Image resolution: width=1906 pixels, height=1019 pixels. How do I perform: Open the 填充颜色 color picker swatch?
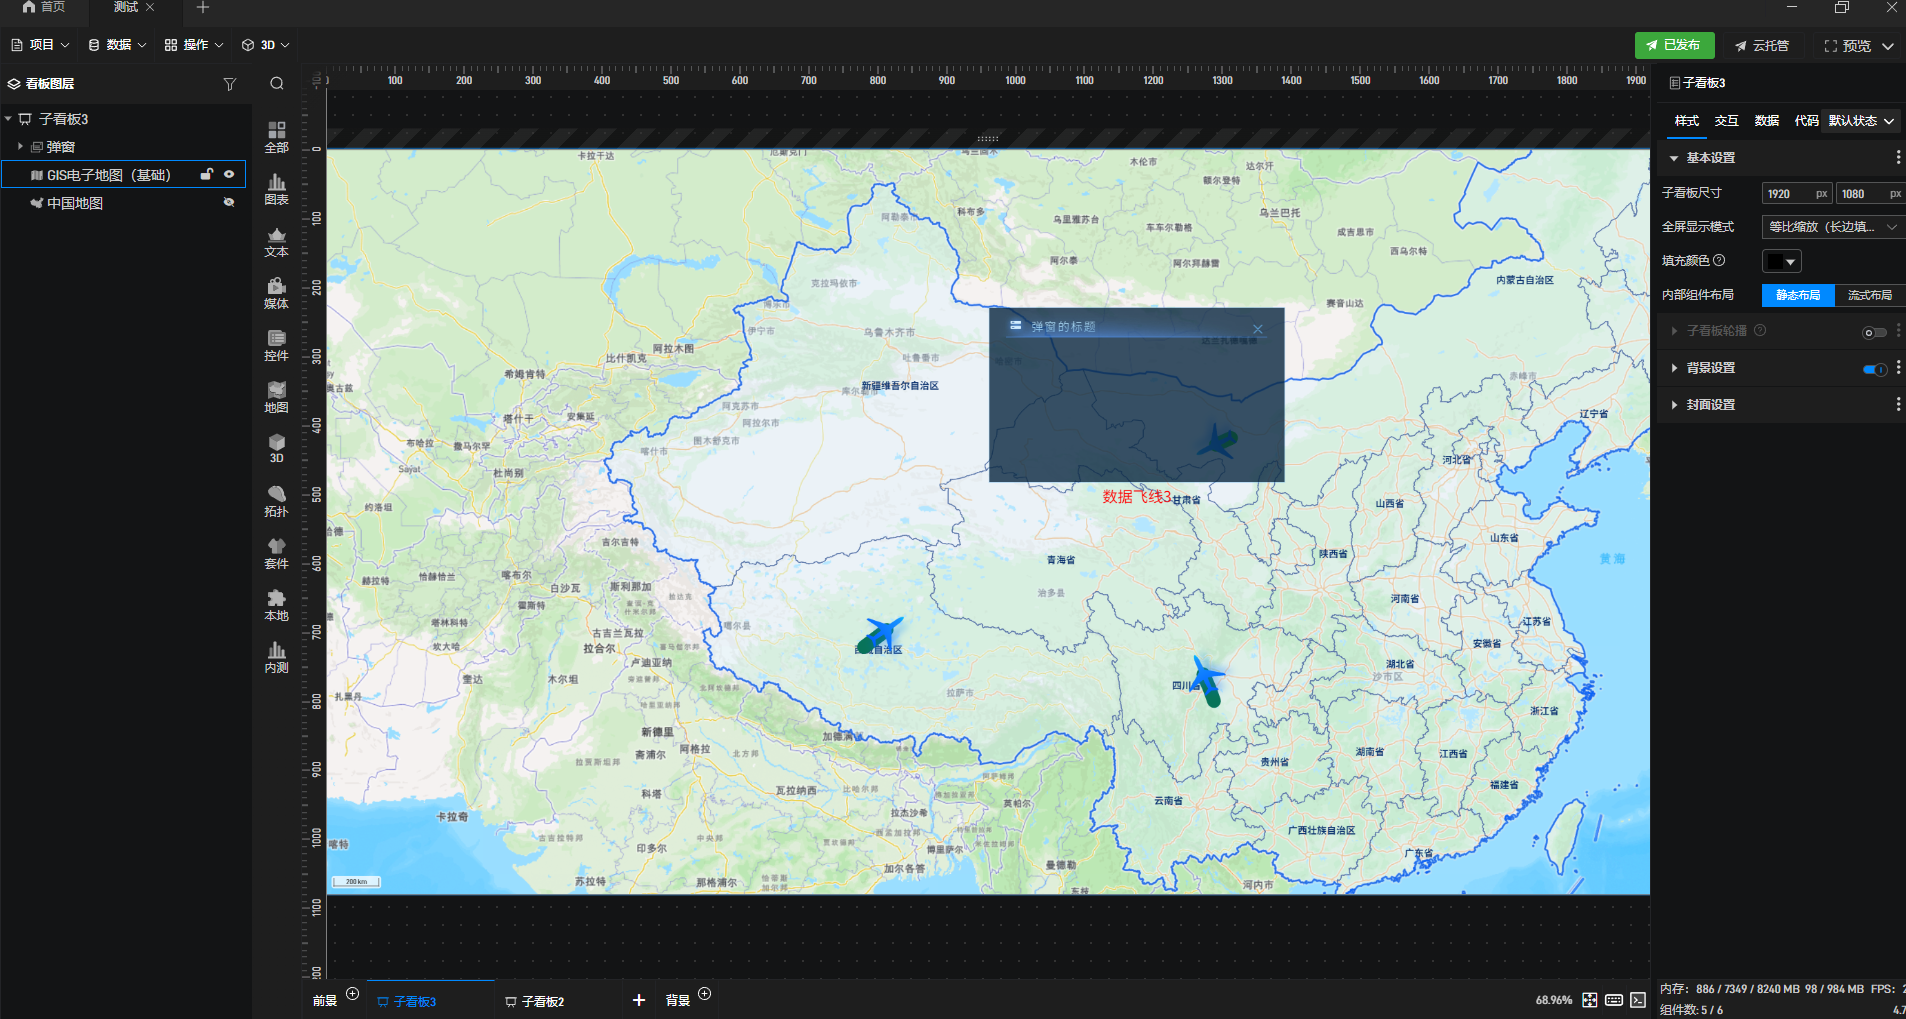[x=1781, y=261]
